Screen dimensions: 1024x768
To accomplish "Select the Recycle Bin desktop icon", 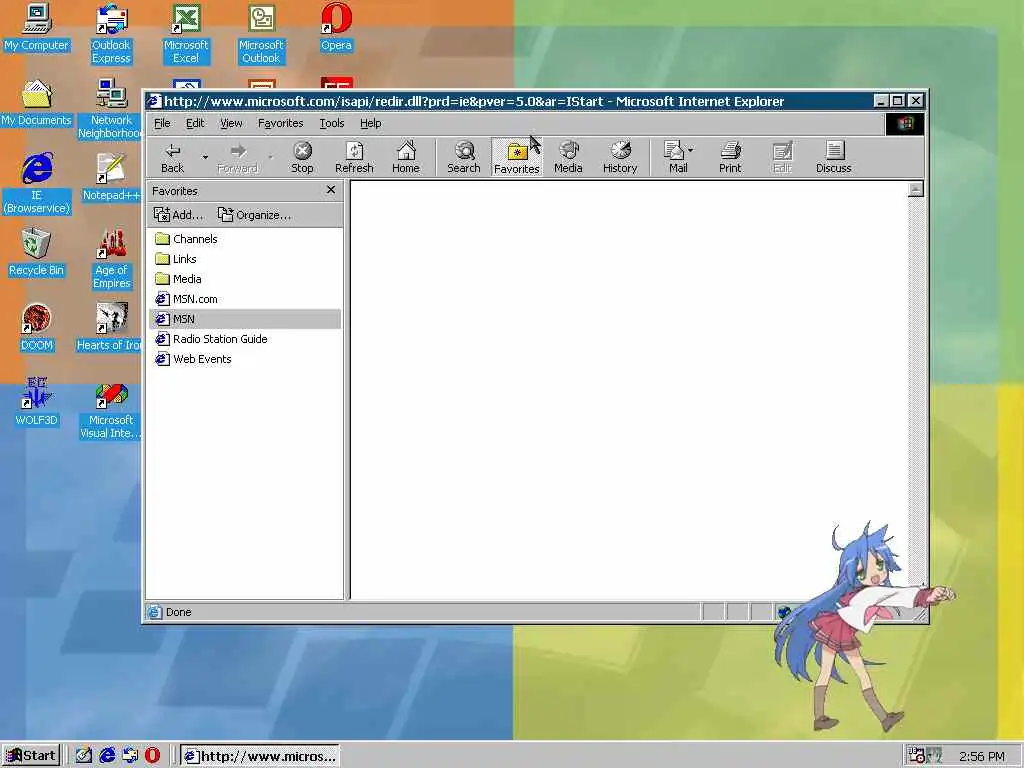I will coord(36,253).
